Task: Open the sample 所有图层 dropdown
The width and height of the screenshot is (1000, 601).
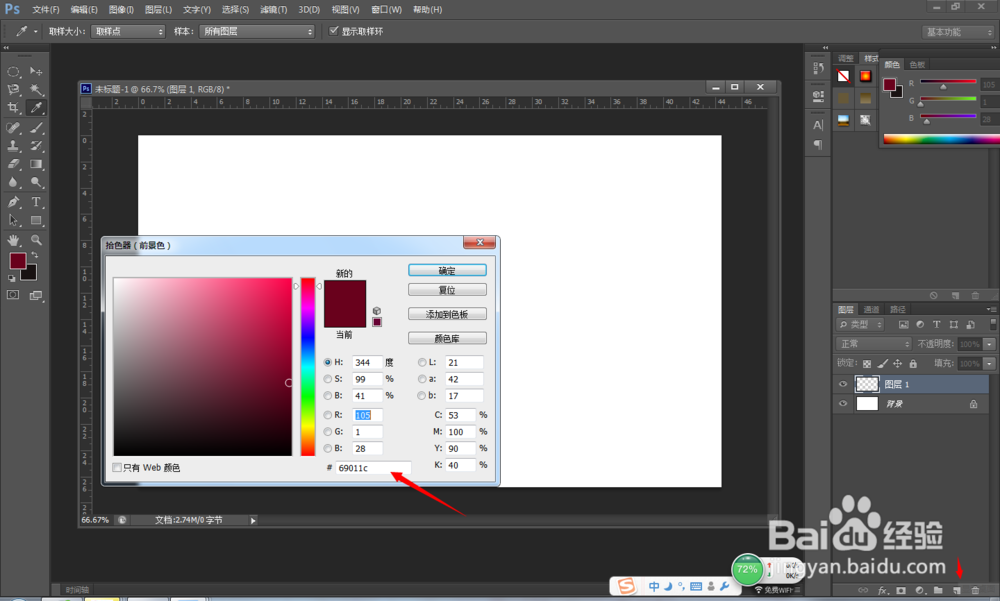Action: [x=258, y=31]
